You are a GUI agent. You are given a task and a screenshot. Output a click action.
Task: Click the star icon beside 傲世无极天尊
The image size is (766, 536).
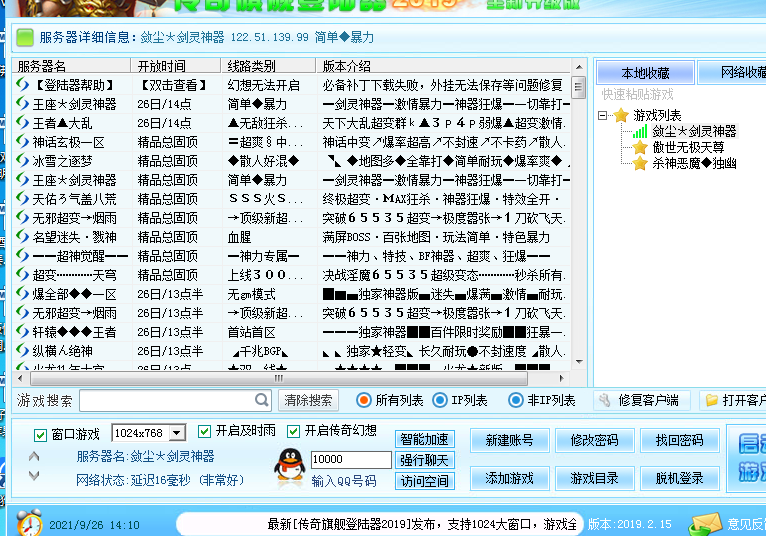640,147
